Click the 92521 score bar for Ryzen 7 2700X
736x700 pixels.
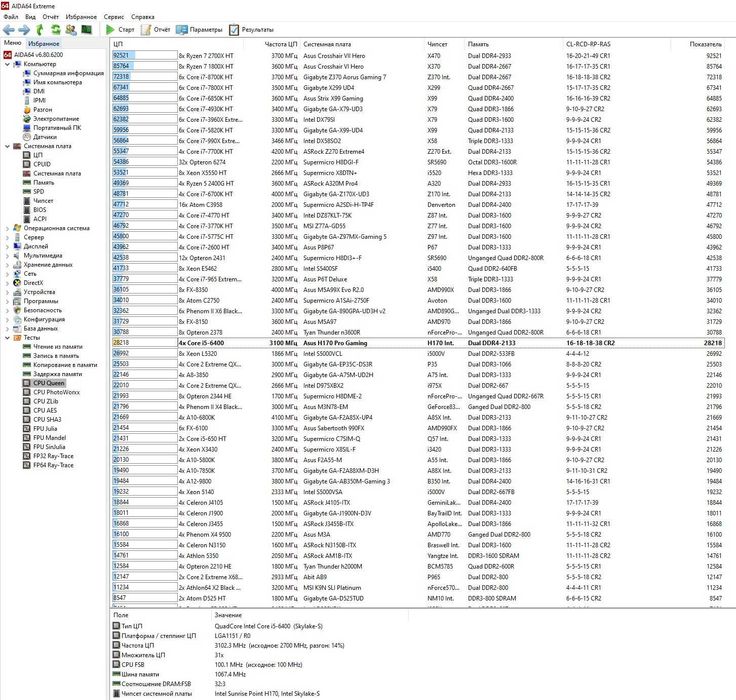tap(145, 55)
